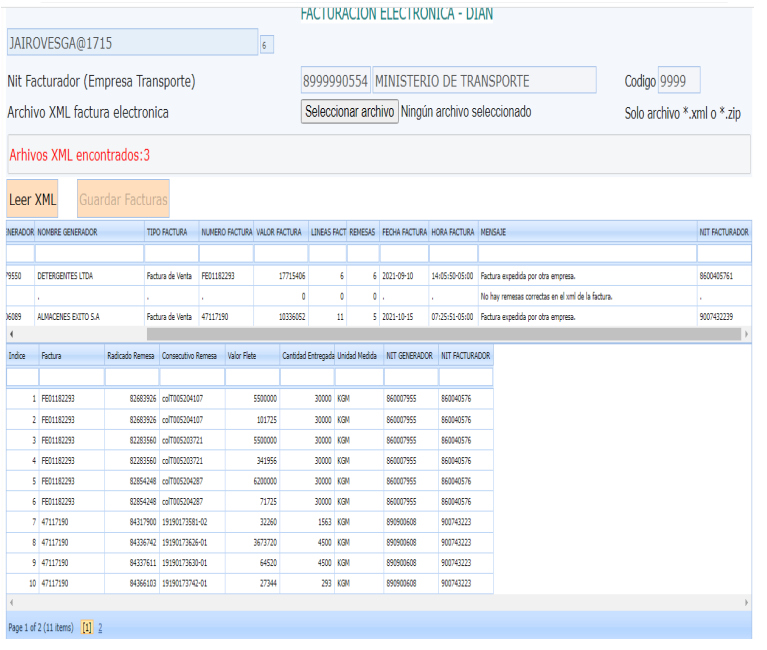Image resolution: width=767 pixels, height=650 pixels.
Task: Click left arrow of upper grid scrollbar
Action: coord(11,335)
